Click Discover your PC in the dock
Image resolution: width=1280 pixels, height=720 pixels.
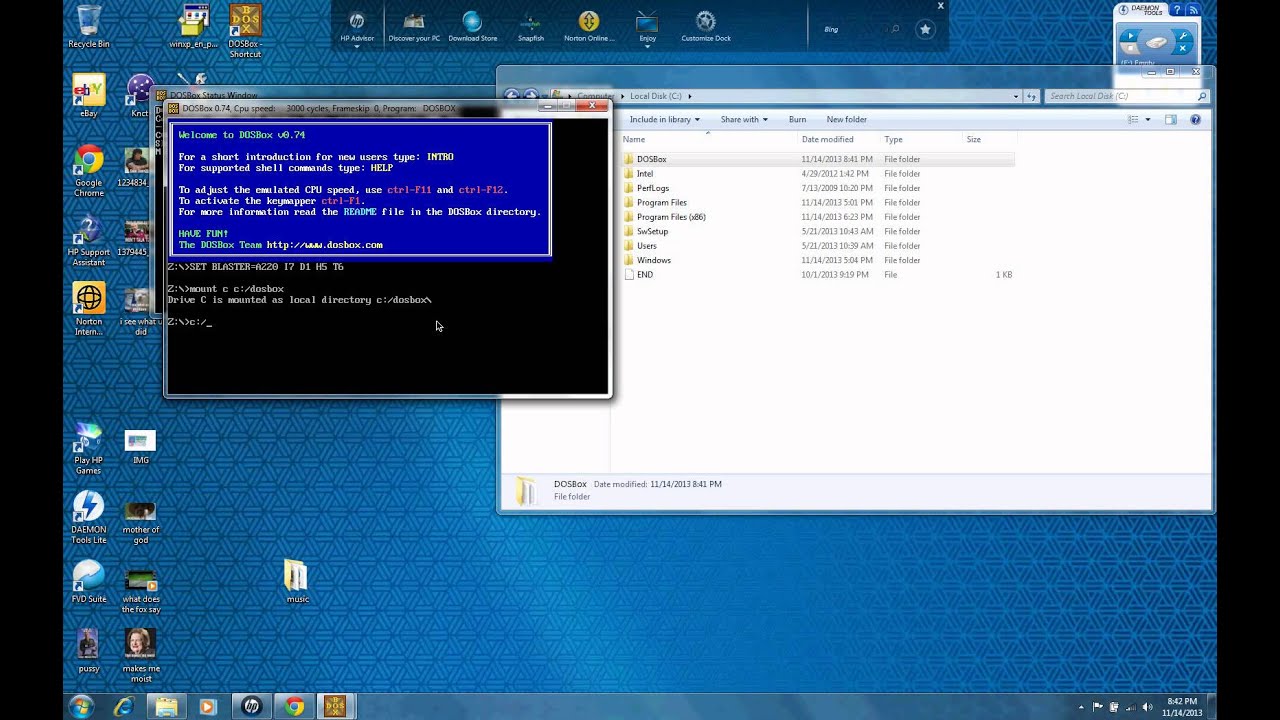coord(414,27)
